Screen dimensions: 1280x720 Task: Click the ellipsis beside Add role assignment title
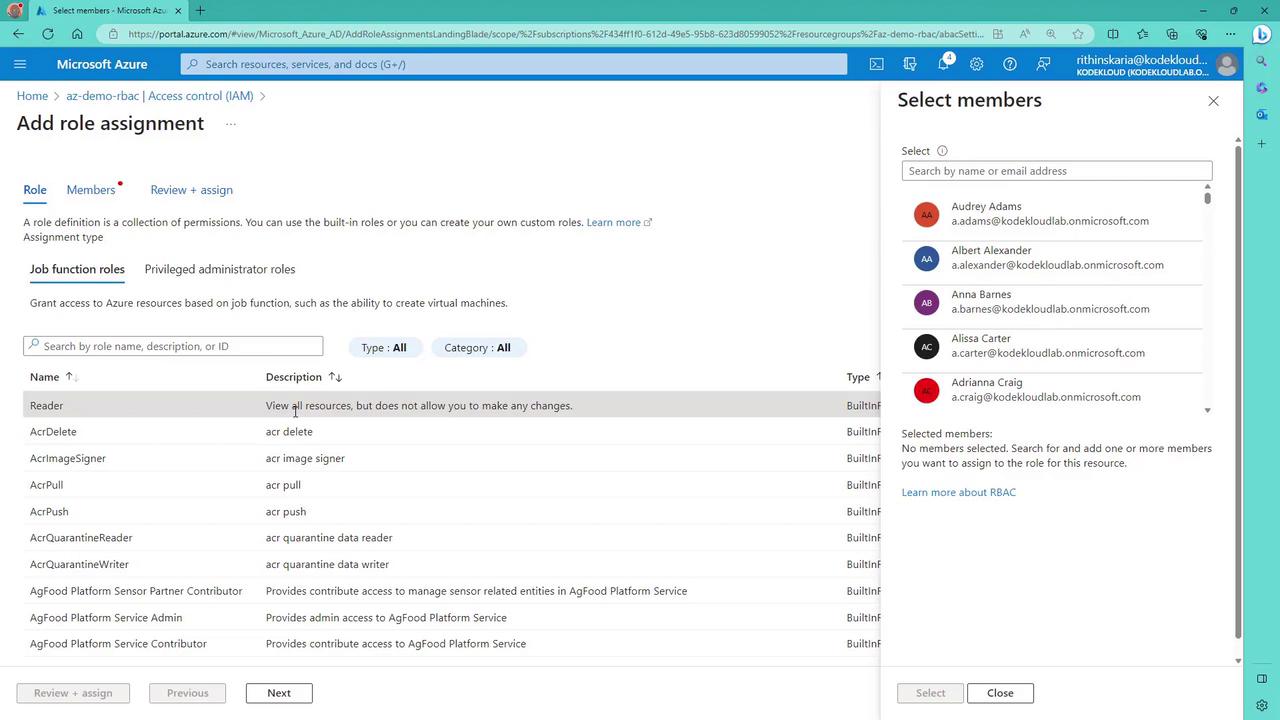[x=230, y=124]
